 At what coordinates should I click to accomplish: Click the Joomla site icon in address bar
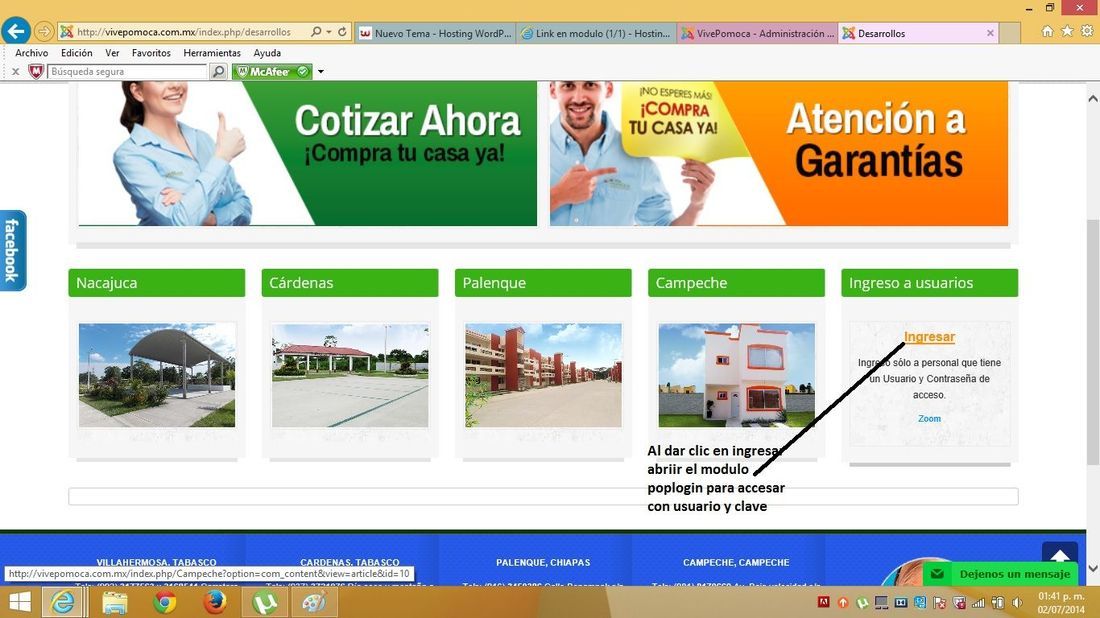(67, 32)
